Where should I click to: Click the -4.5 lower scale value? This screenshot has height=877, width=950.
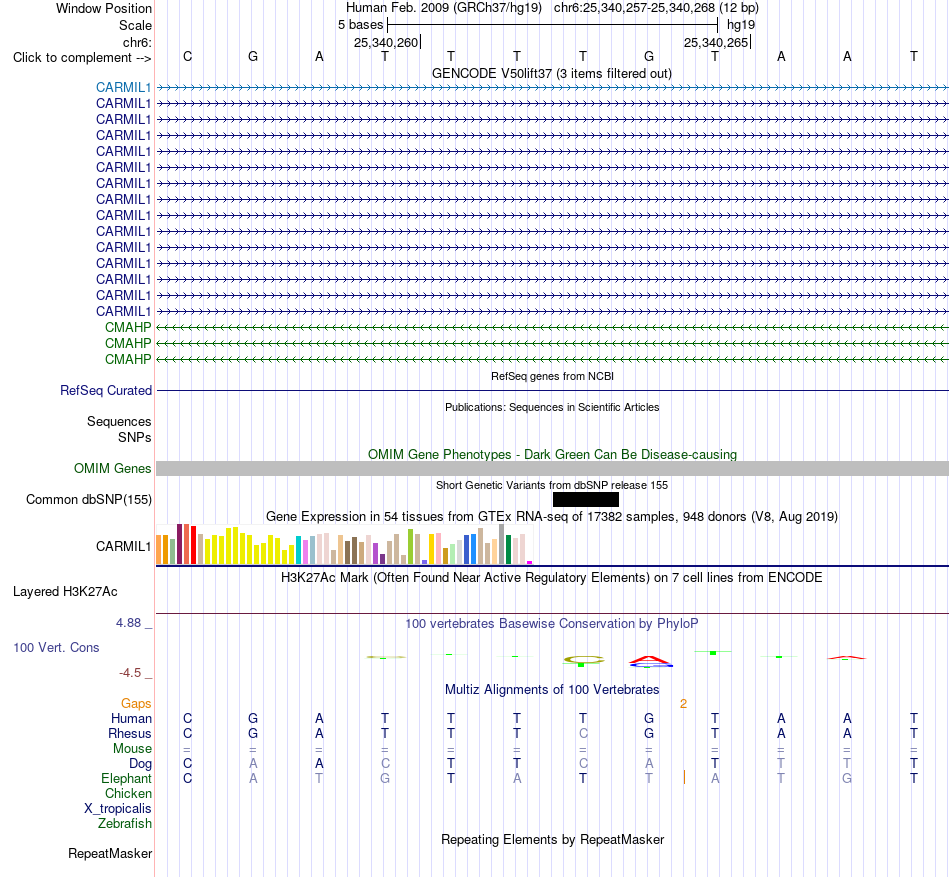[x=130, y=672]
